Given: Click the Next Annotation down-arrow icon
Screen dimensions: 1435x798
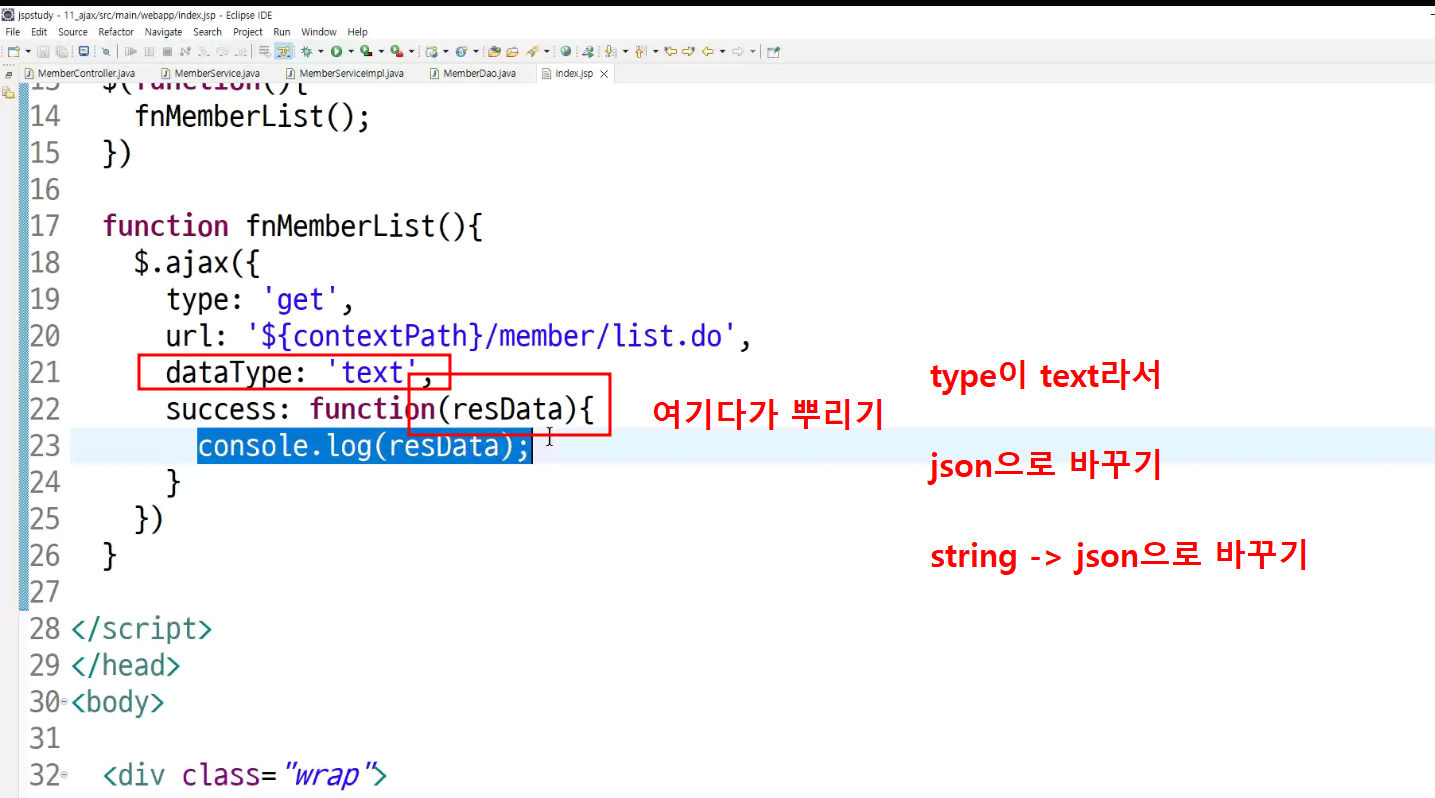Looking at the screenshot, I should 609,52.
